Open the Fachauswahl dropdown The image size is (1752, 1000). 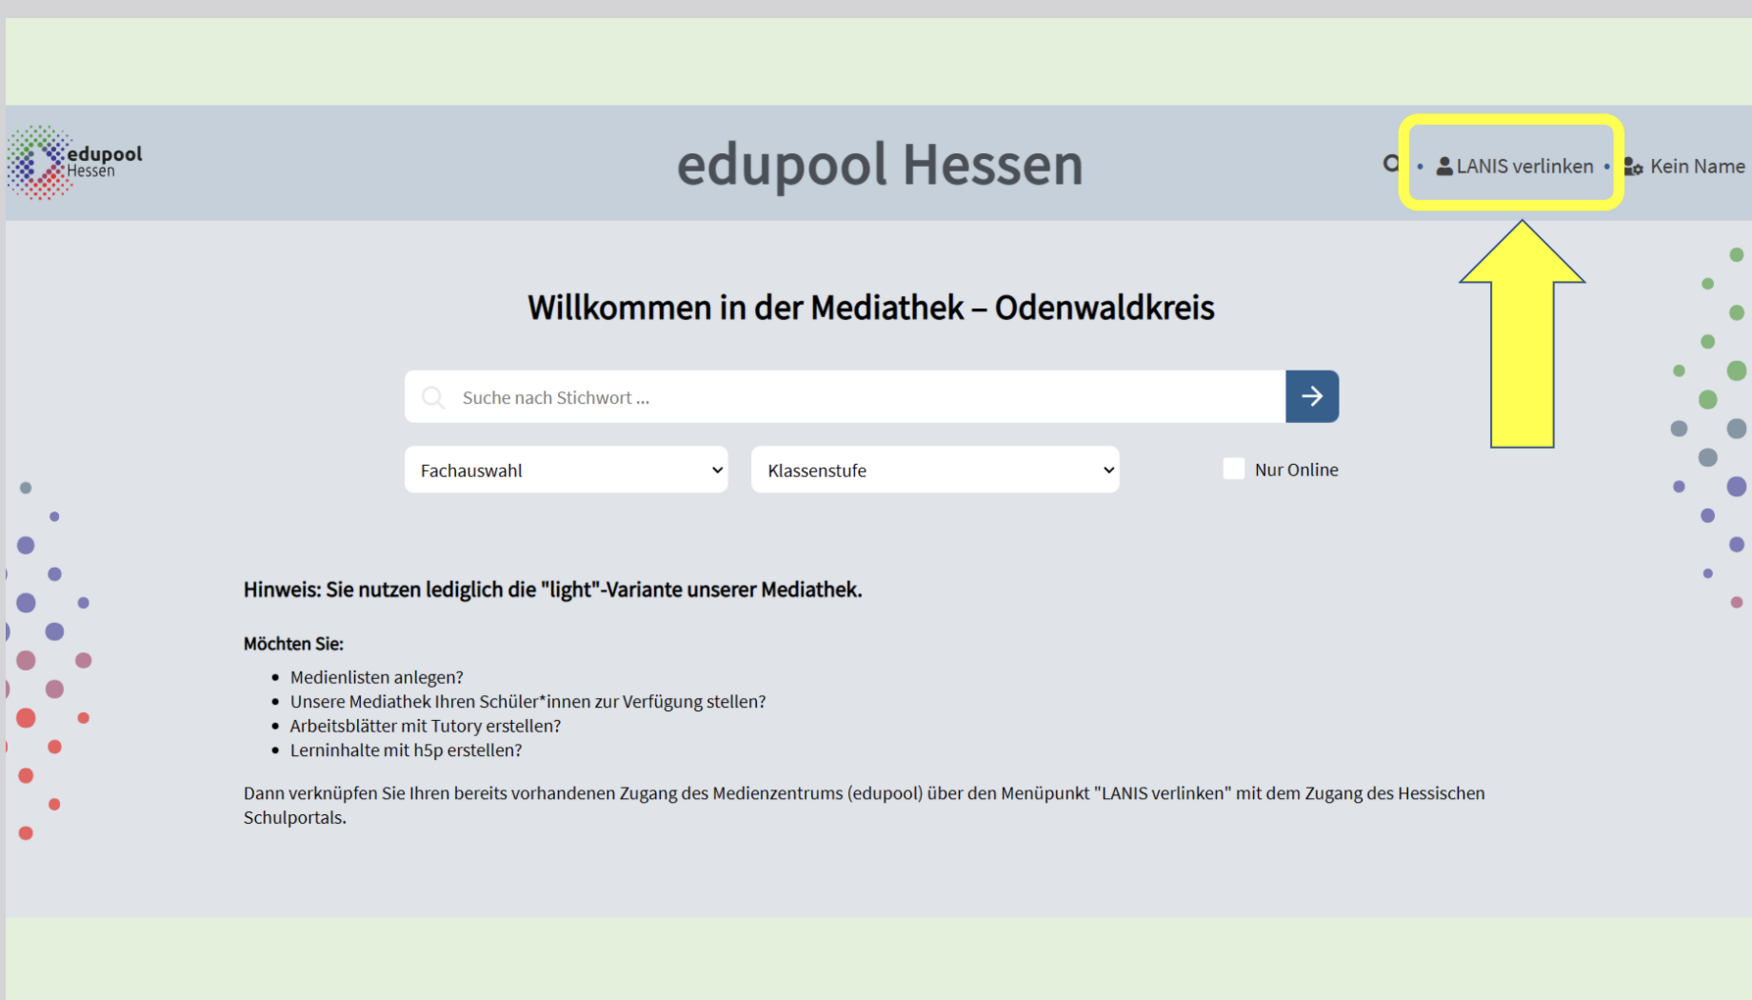coord(566,470)
